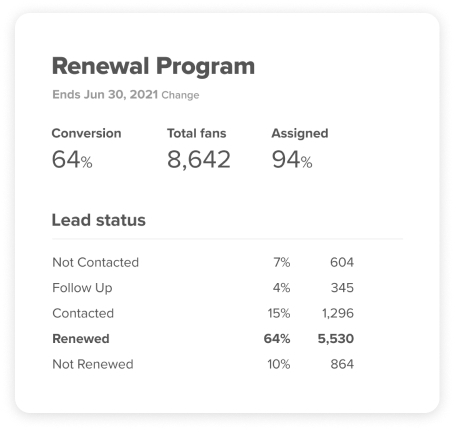Screen dimensions: 455x430
Task: Click the Assigned 94% metric
Action: click(x=300, y=148)
